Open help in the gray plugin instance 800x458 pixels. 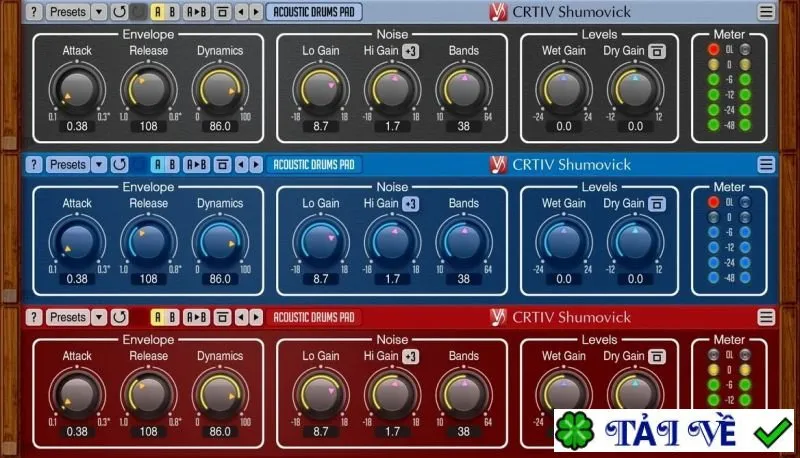(34, 12)
